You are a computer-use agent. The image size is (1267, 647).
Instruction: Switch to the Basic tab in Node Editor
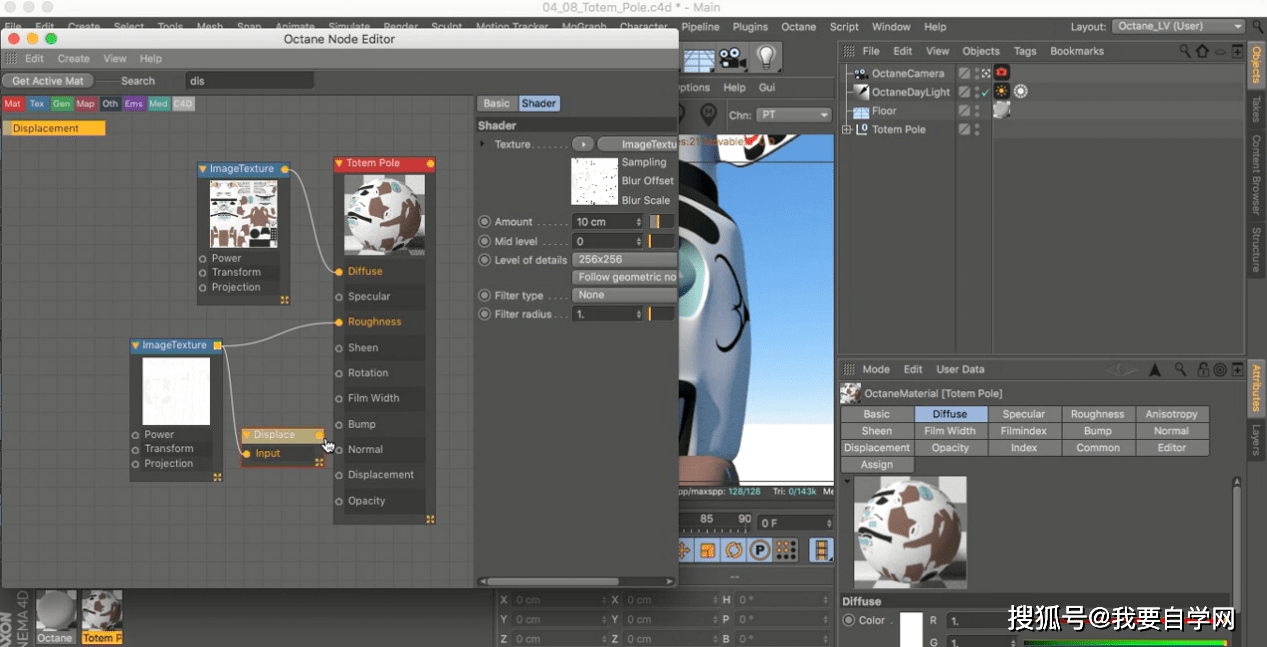pos(496,103)
